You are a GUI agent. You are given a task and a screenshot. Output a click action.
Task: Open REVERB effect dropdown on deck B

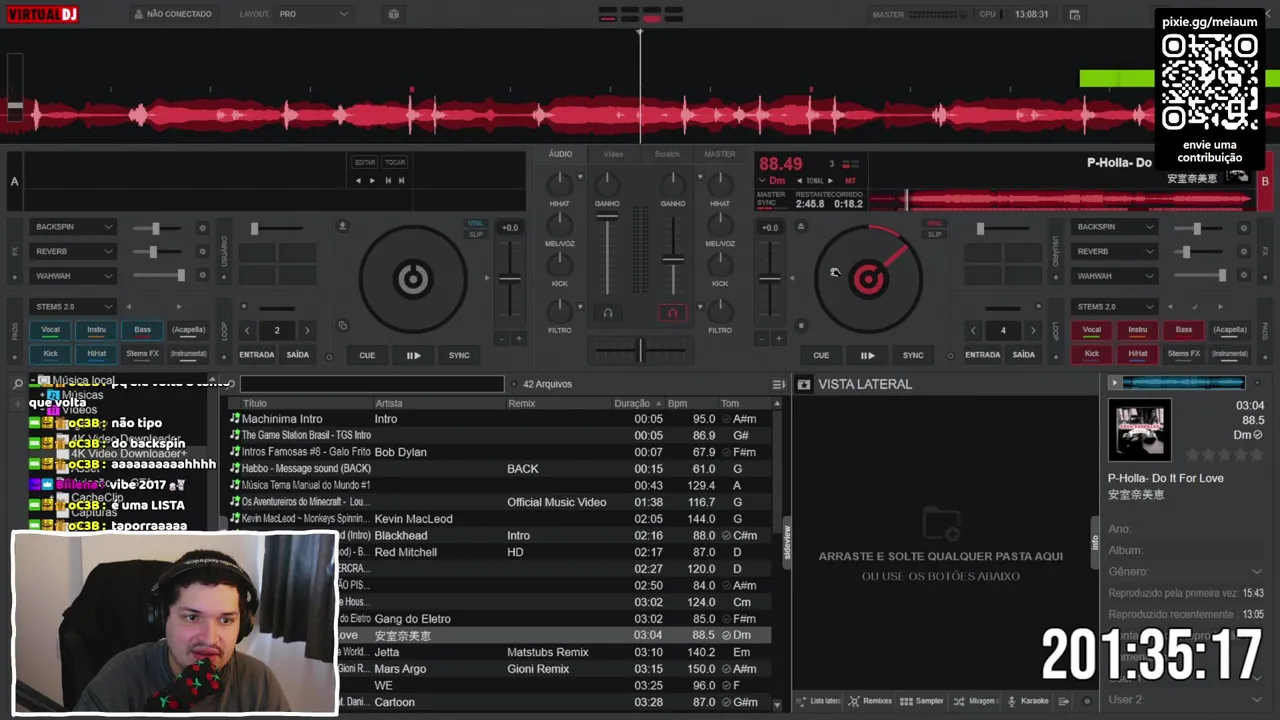1114,252
